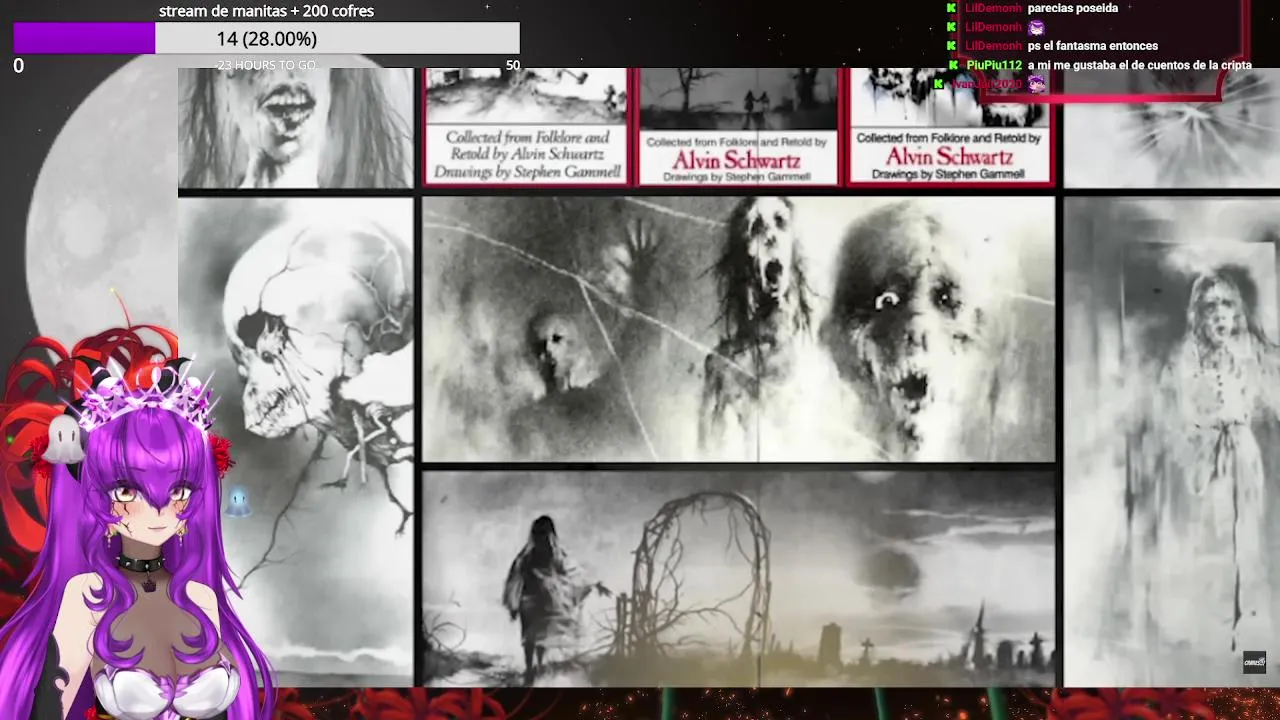This screenshot has width=1280, height=720.
Task: Click the "14 (28.00%)" goal progress text
Action: tap(266, 39)
